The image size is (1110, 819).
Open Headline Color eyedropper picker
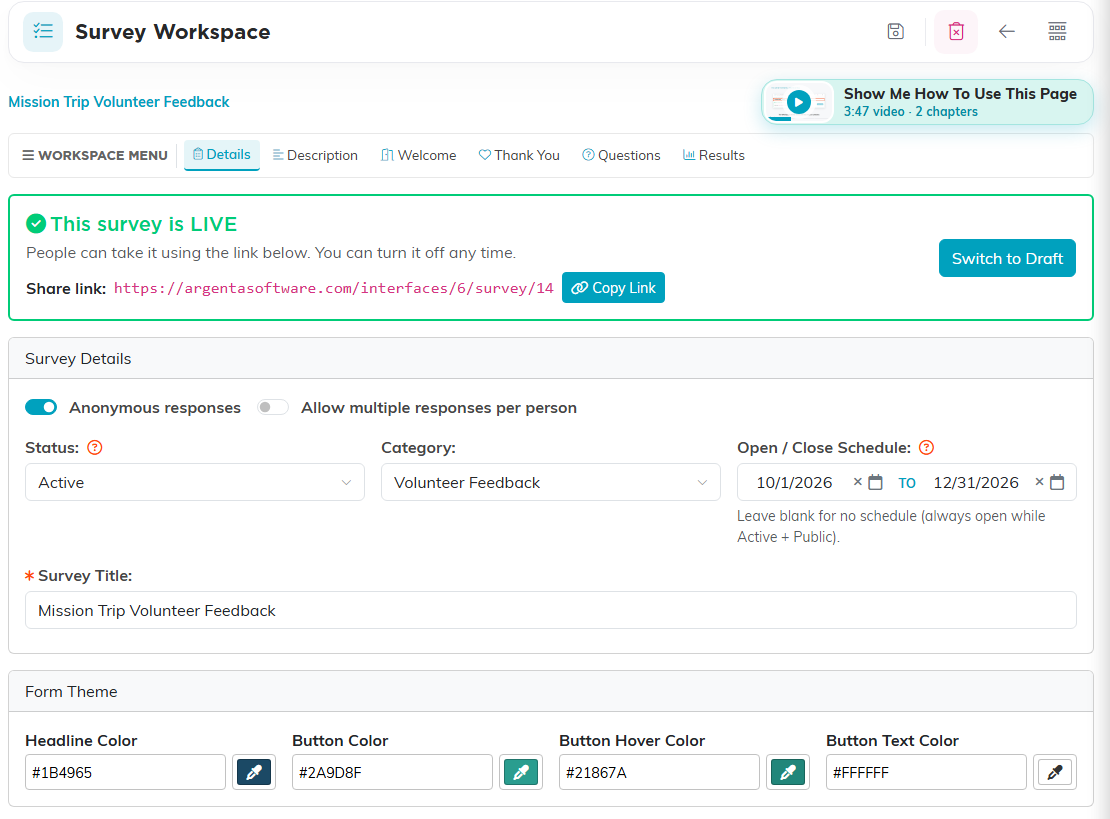[254, 772]
